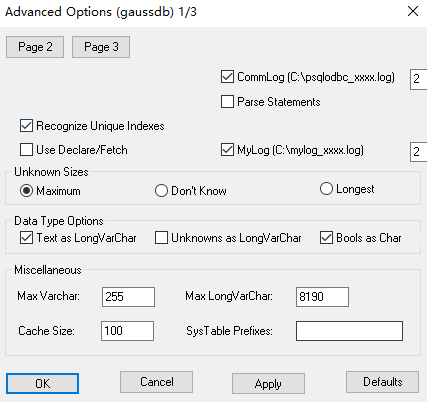This screenshot has width=427, height=402.
Task: Enable the Parse Statements checkbox
Action: click(227, 102)
